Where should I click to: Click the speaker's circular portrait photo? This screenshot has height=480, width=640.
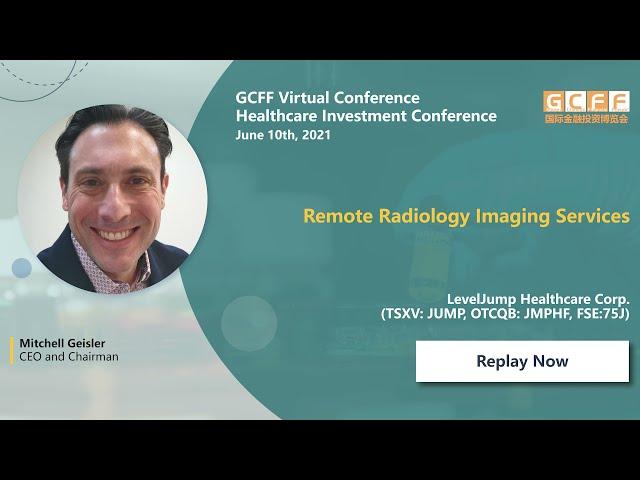click(x=112, y=200)
